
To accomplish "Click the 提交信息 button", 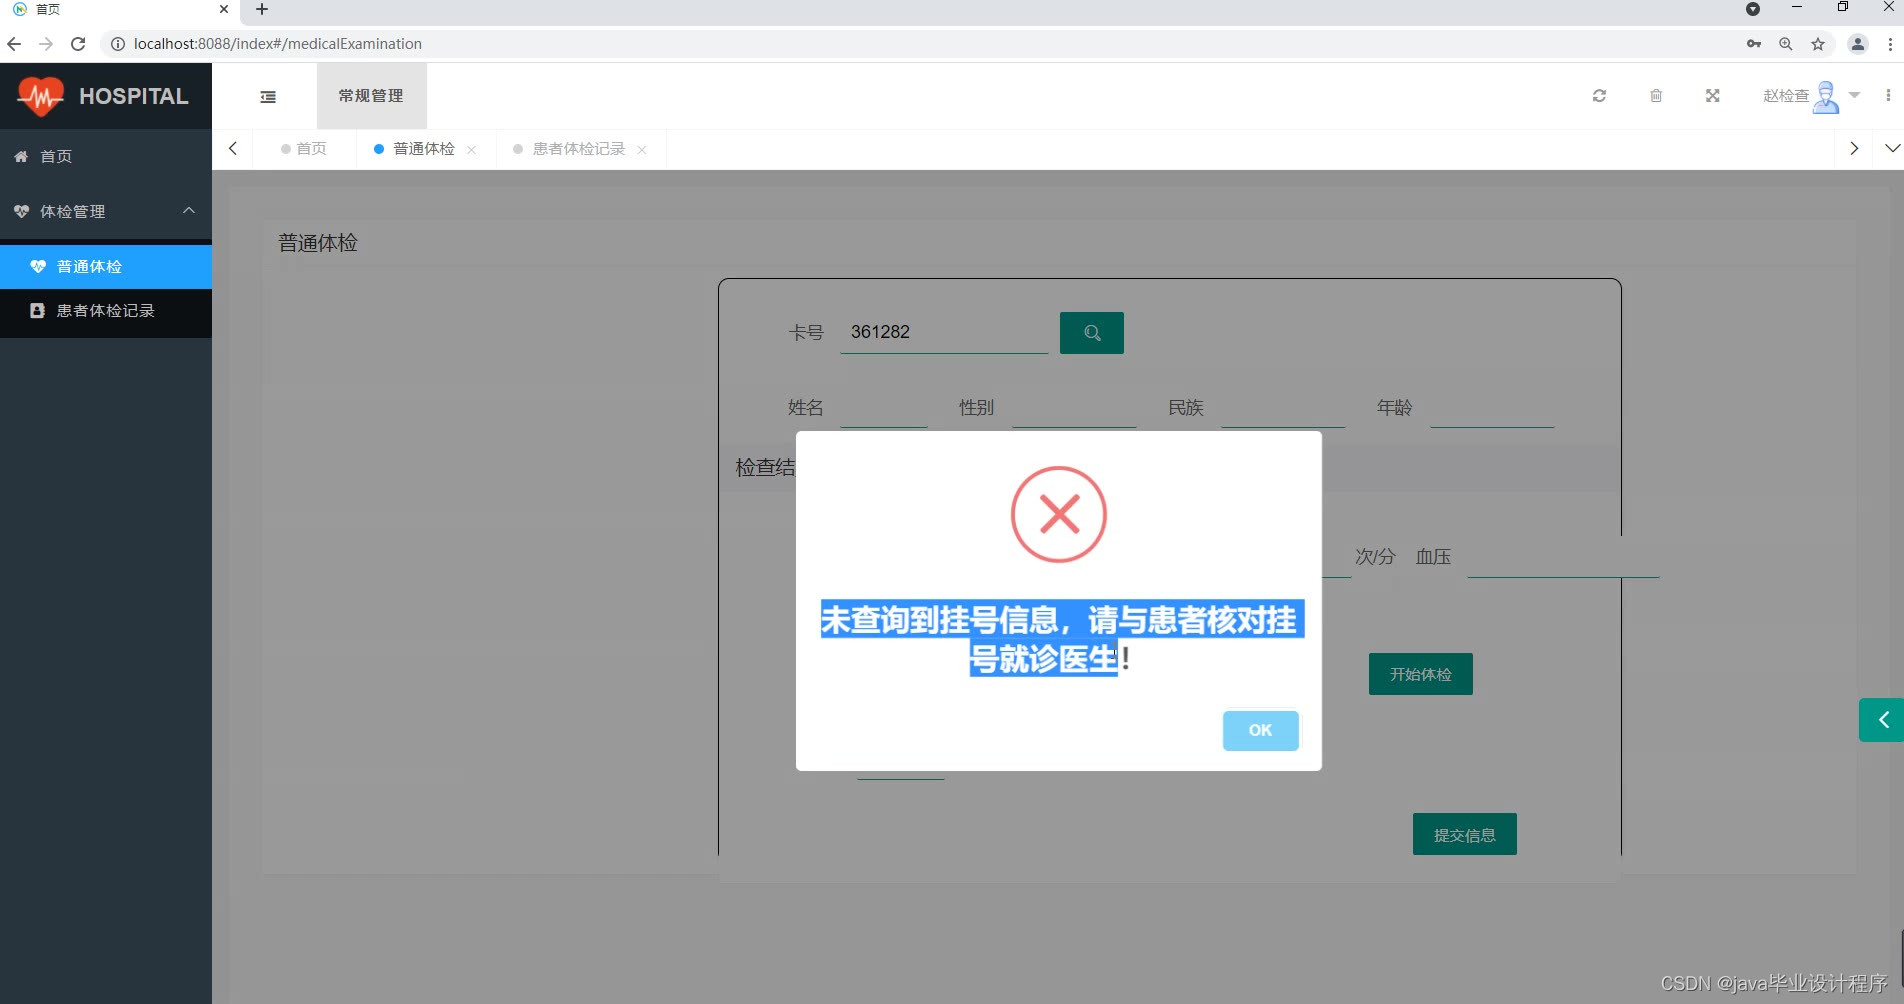I will tap(1464, 834).
